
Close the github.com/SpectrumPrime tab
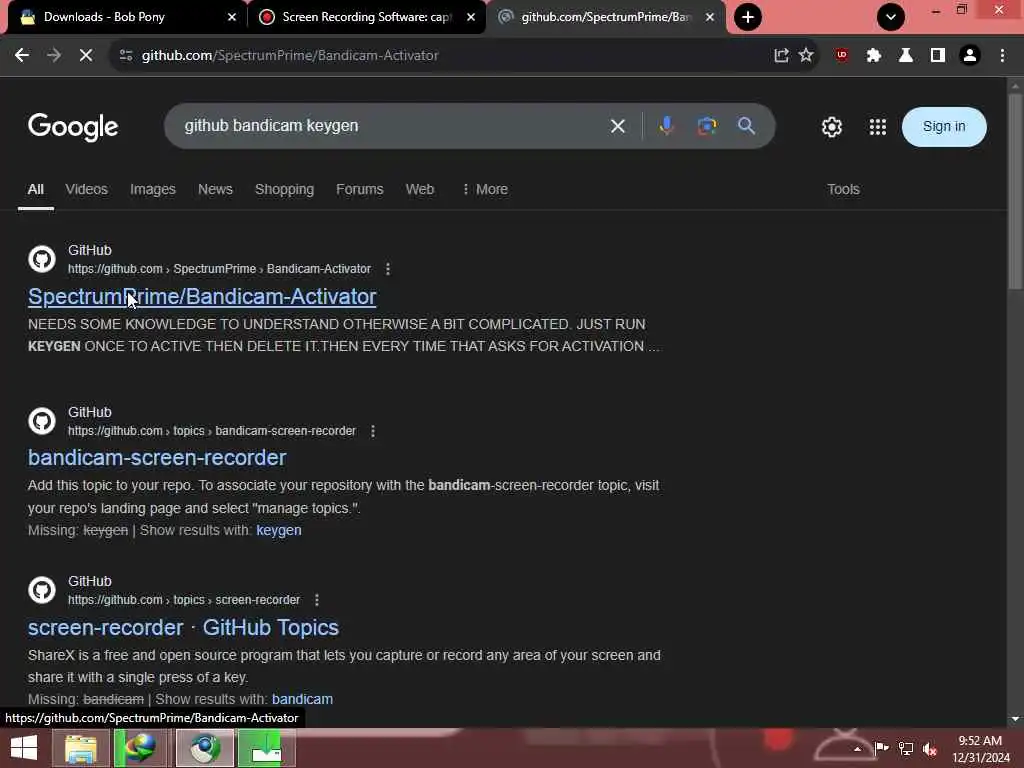pos(710,17)
